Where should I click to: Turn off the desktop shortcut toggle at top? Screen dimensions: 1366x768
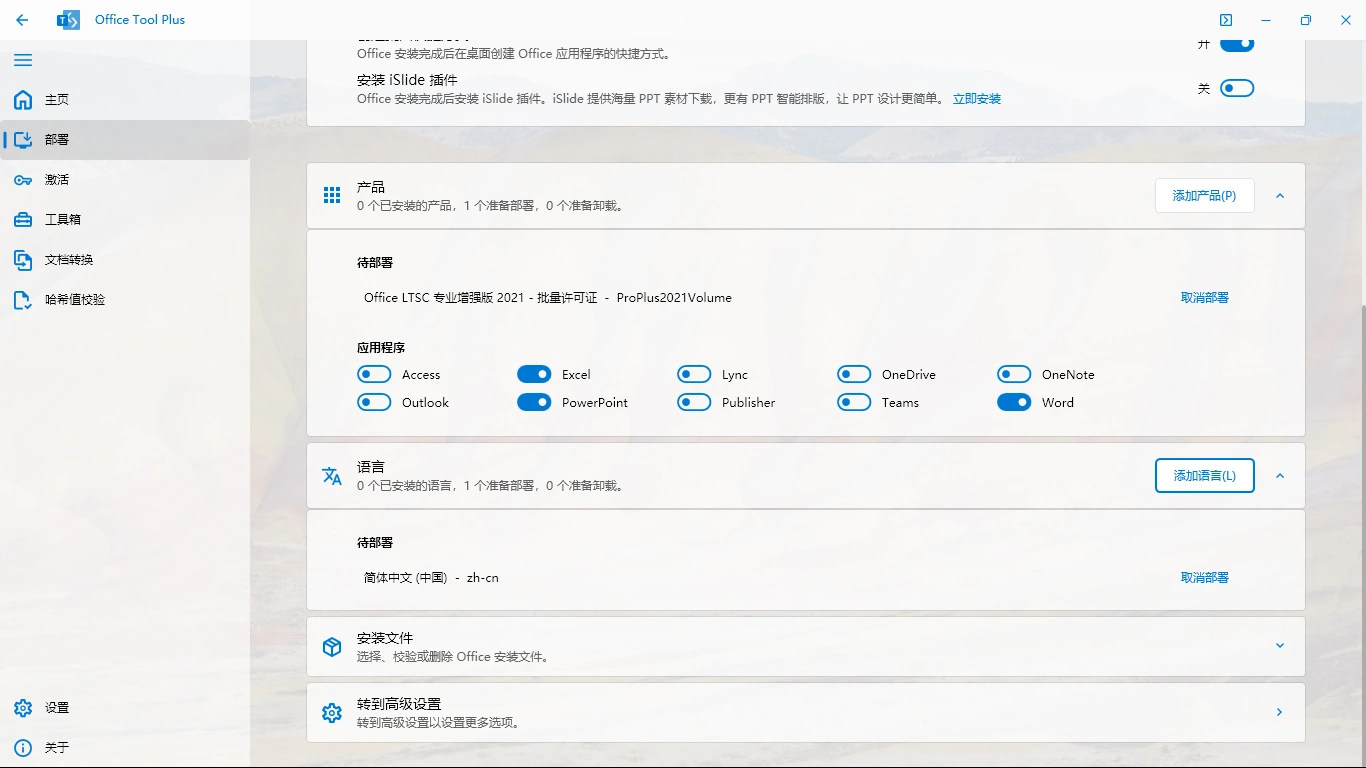coord(1237,44)
